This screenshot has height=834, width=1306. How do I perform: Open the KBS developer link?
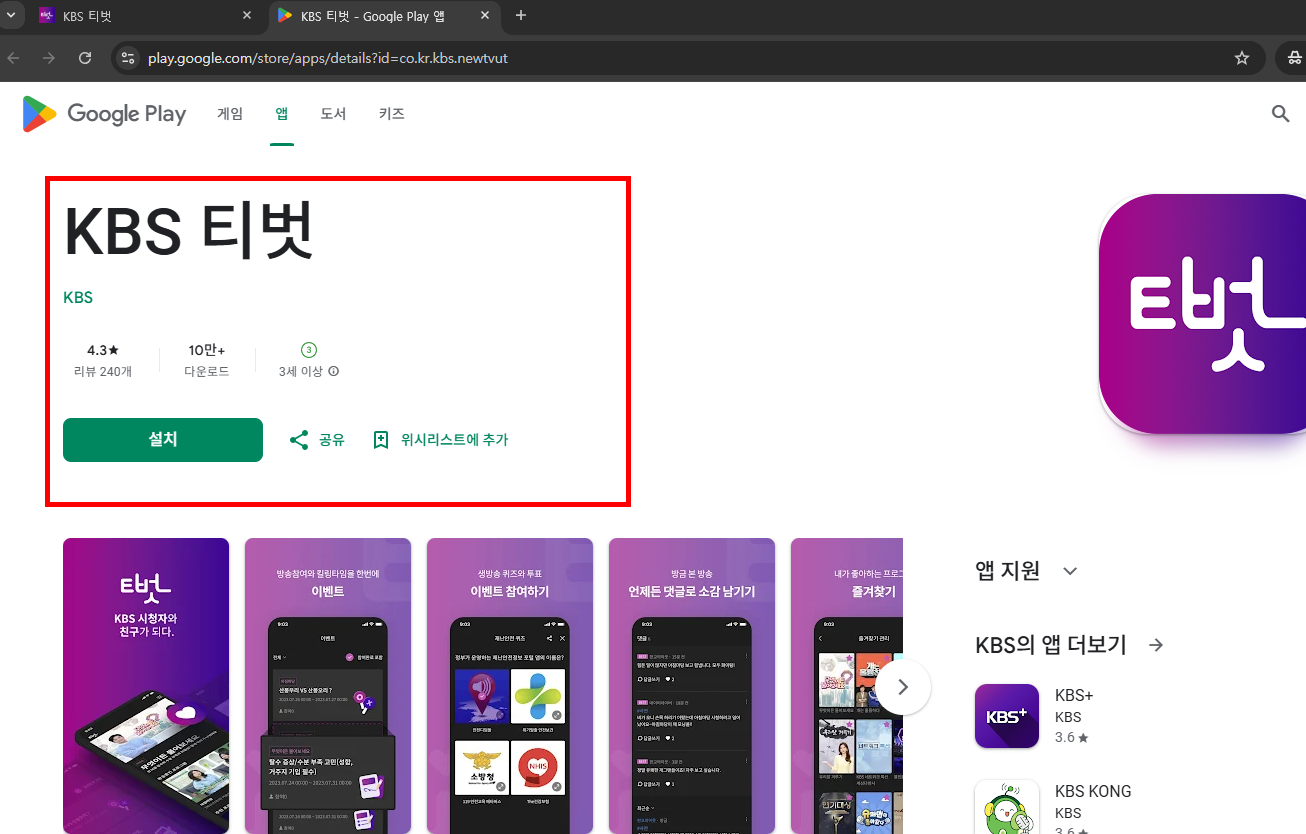click(77, 297)
